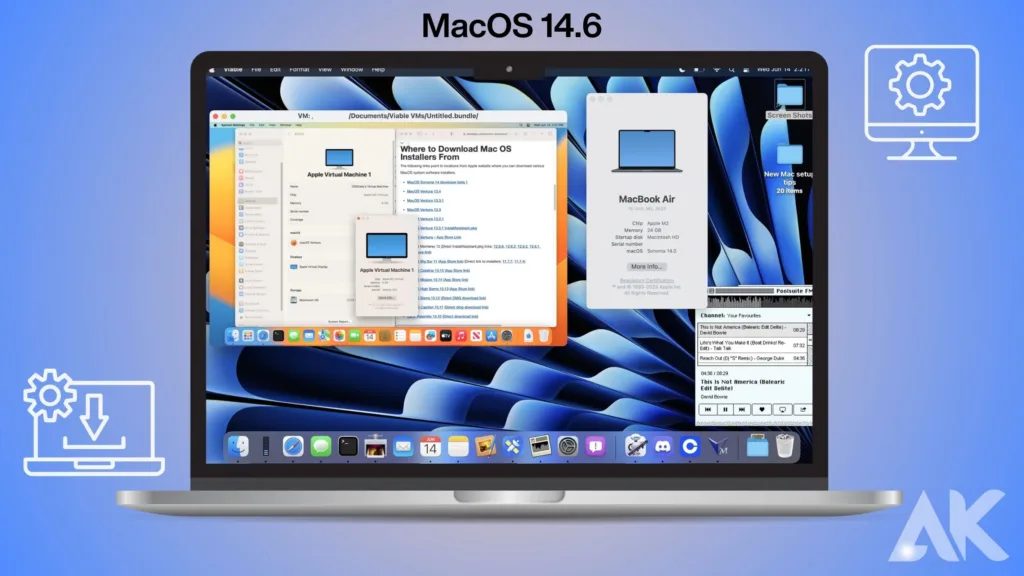
Task: Open the Help menu
Action: click(x=378, y=69)
